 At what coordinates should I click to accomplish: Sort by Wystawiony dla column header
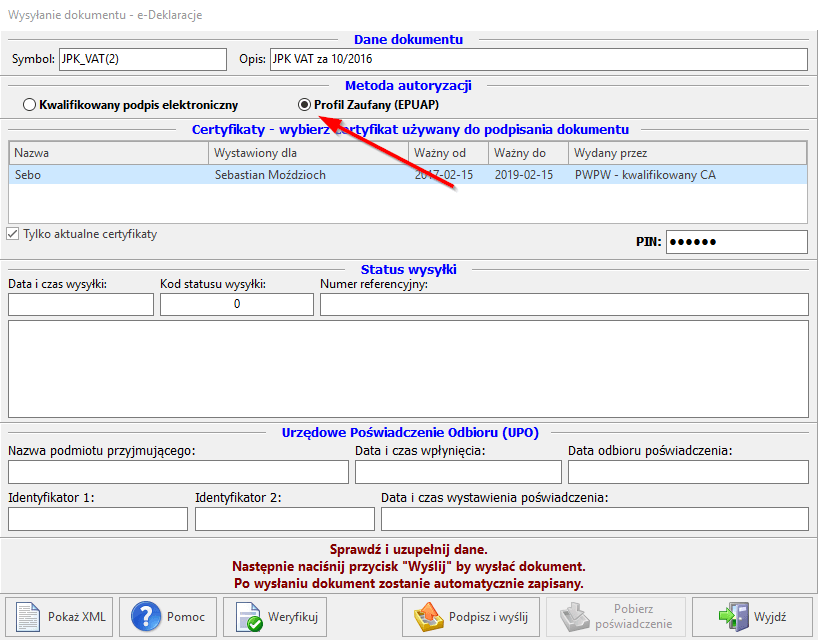pos(308,153)
